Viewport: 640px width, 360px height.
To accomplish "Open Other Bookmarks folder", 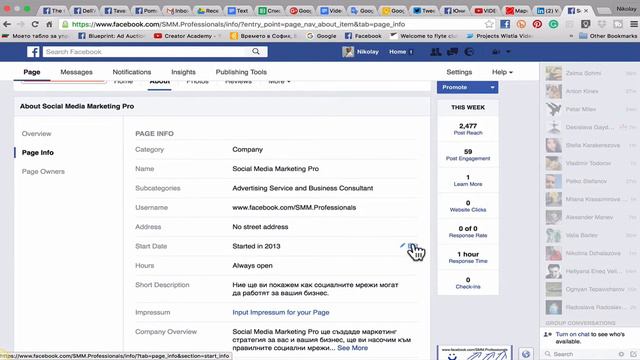I will pyautogui.click(x=608, y=36).
